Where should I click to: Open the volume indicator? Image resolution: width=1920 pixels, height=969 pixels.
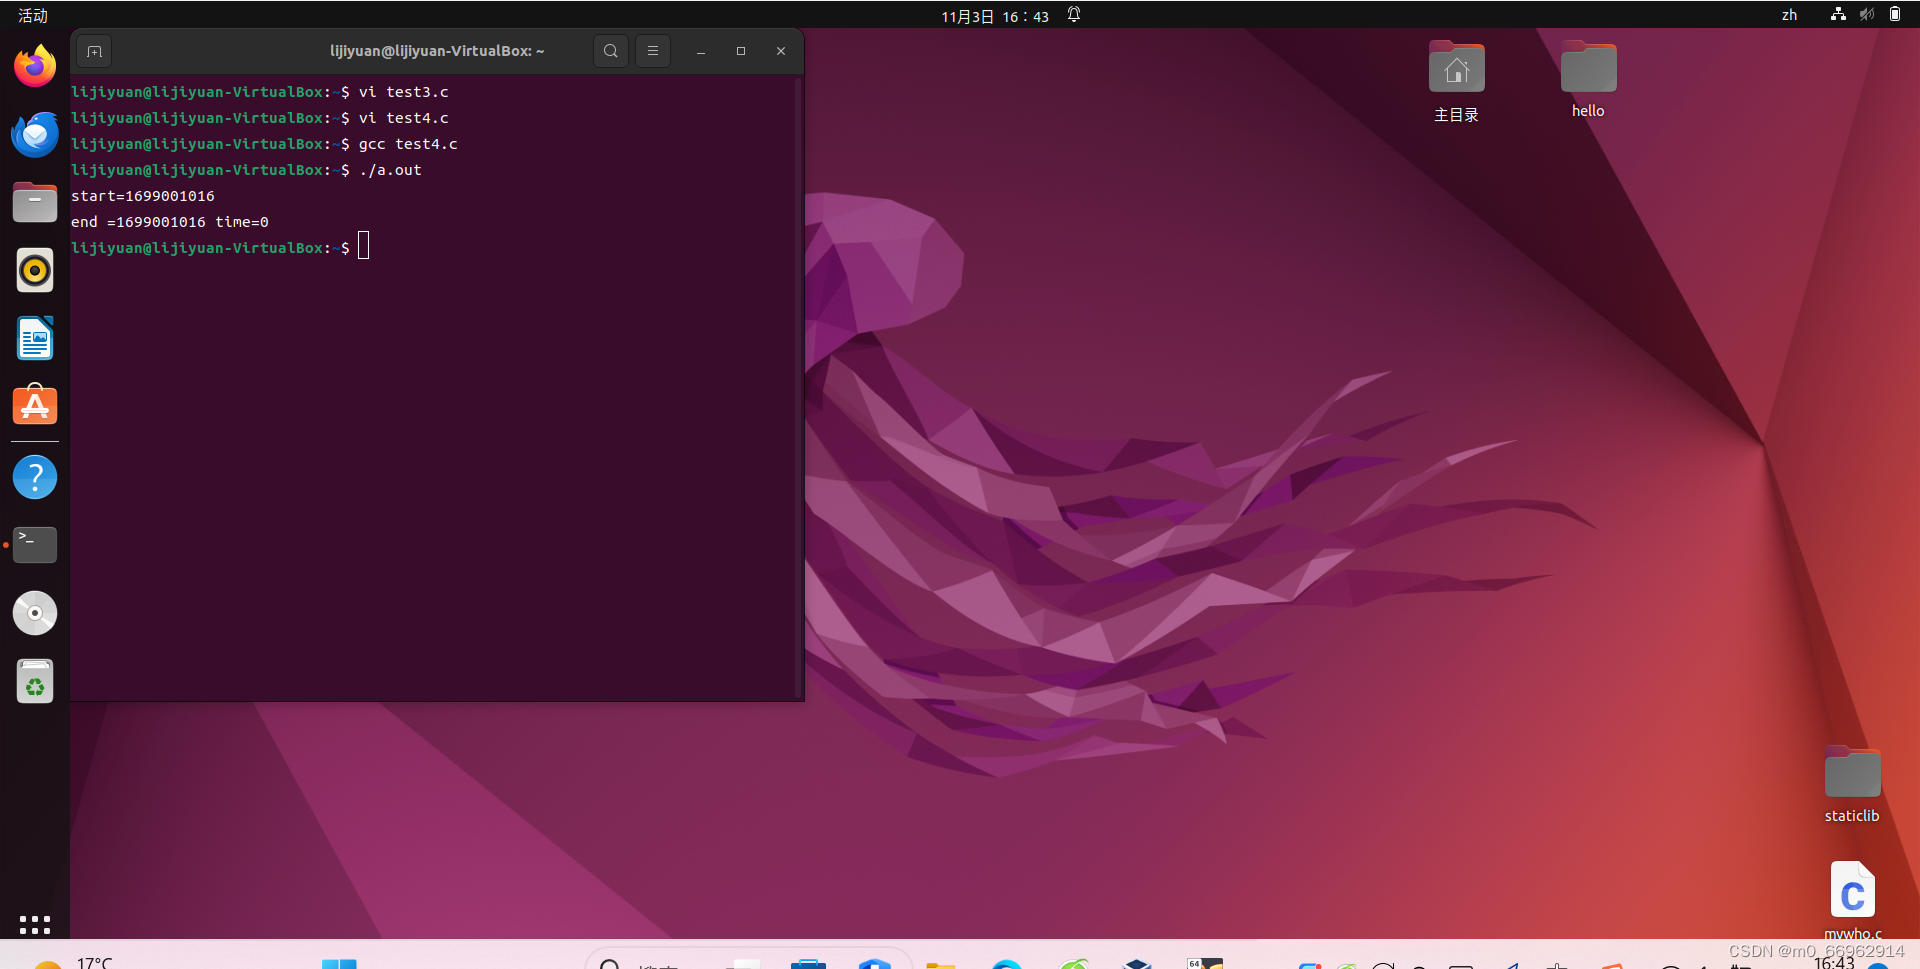click(1866, 14)
